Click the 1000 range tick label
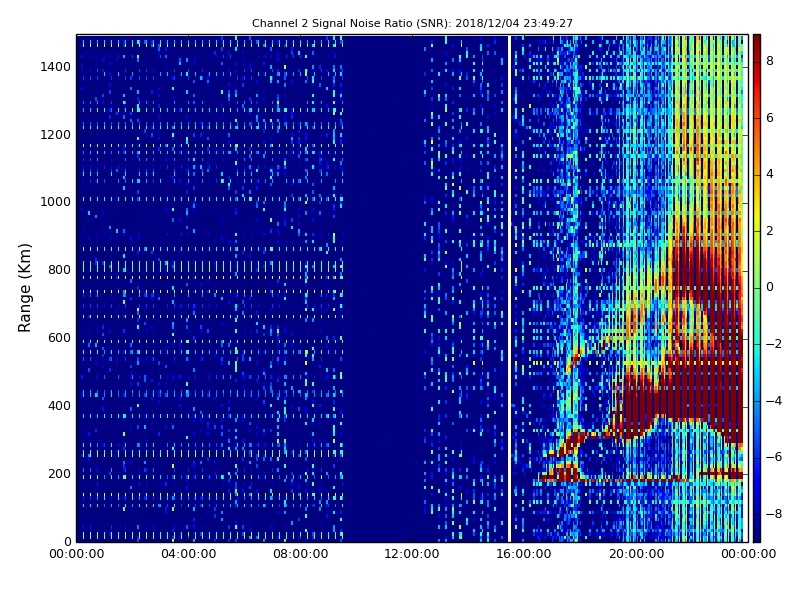 [x=56, y=202]
